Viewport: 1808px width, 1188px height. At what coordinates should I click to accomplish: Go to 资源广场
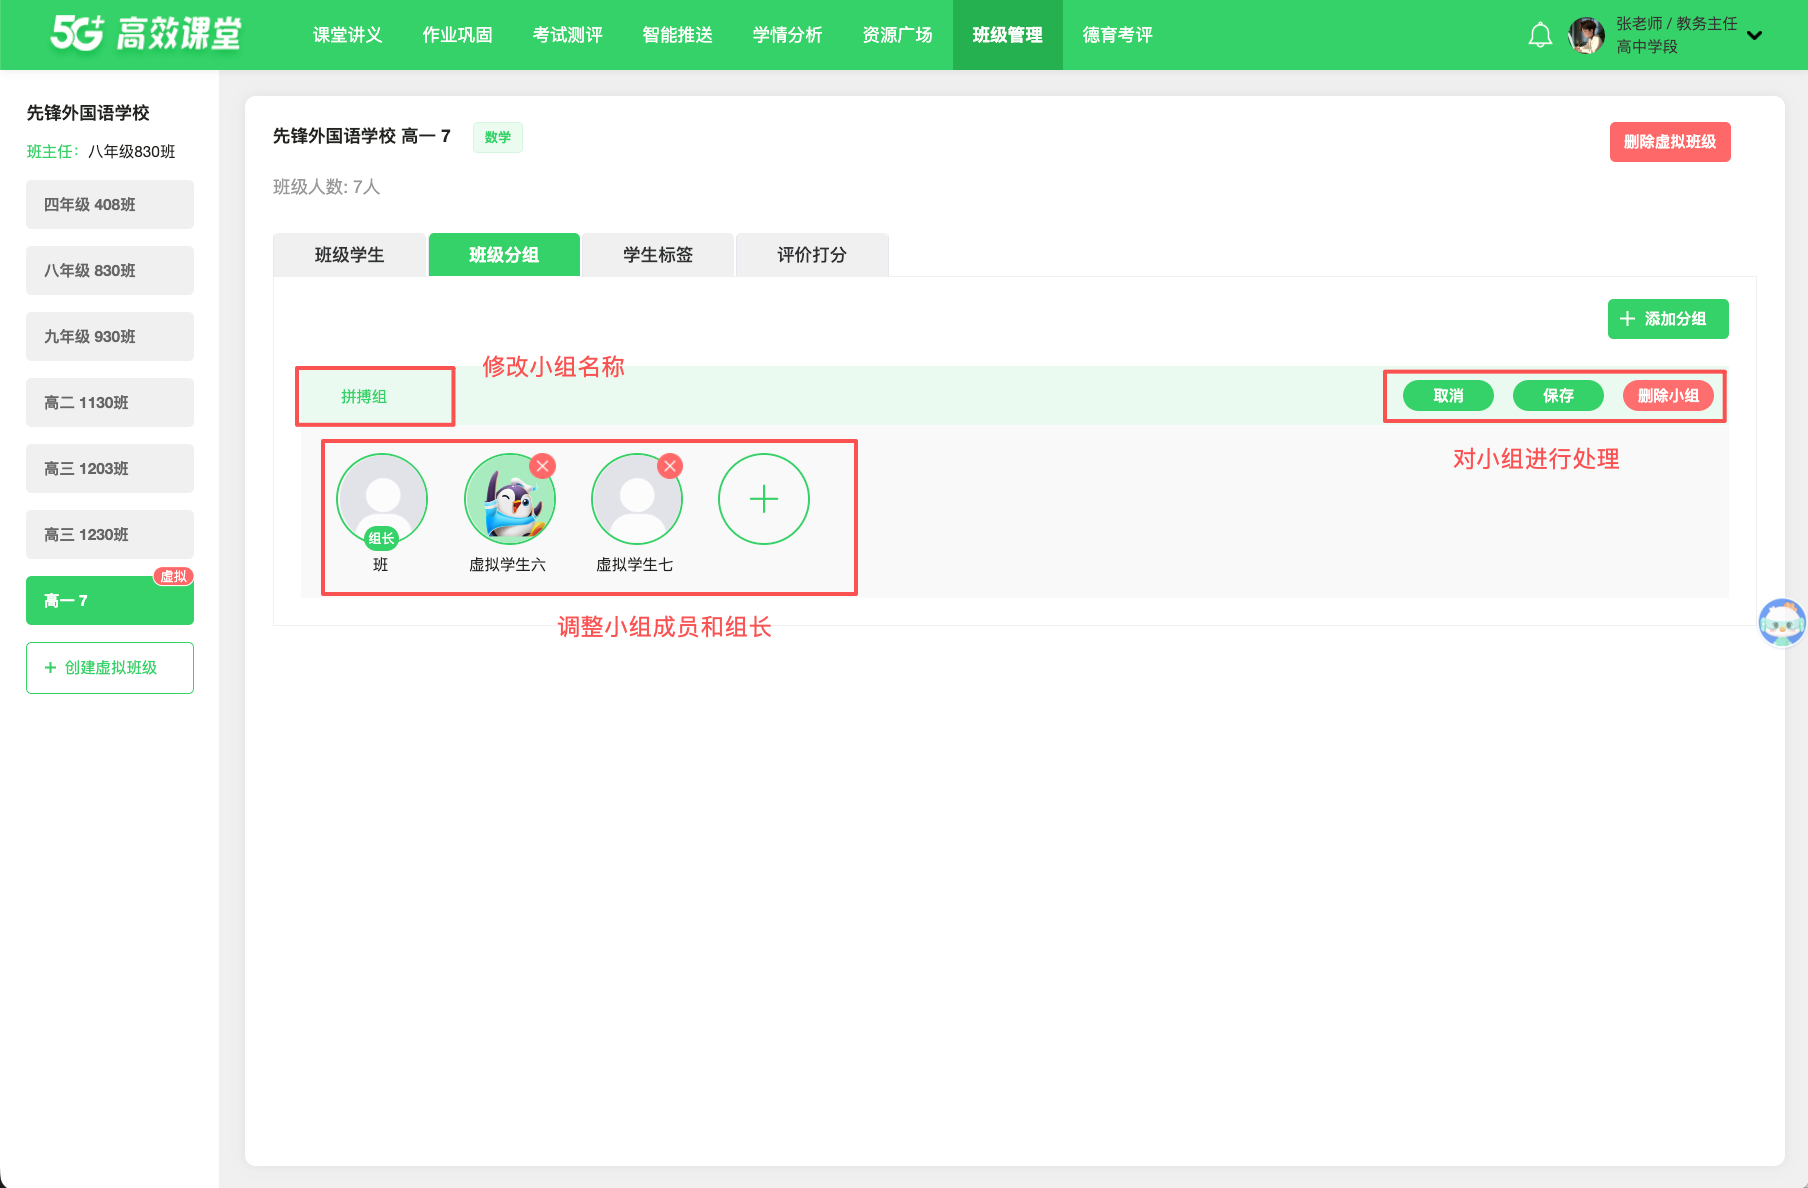point(897,35)
